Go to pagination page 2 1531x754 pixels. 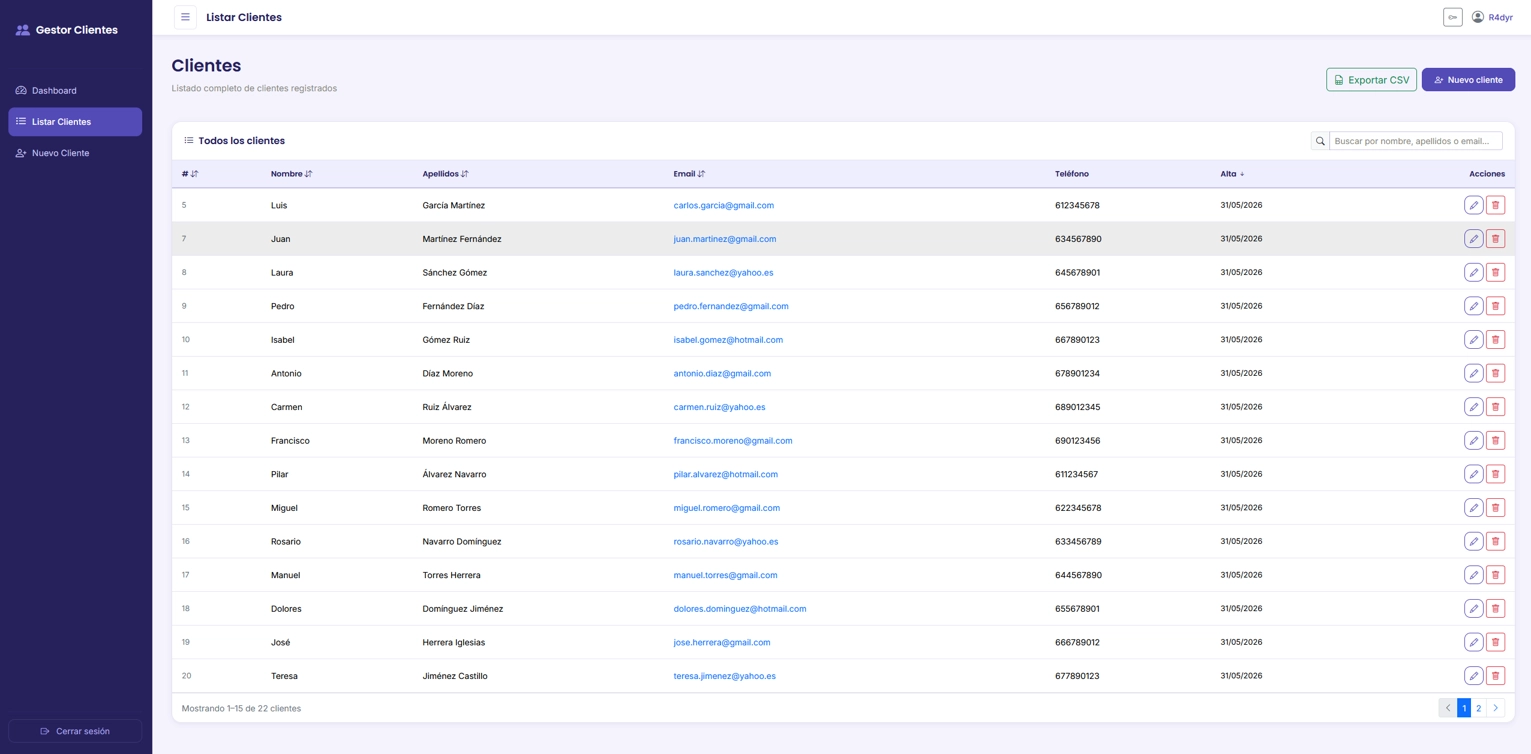point(1479,708)
